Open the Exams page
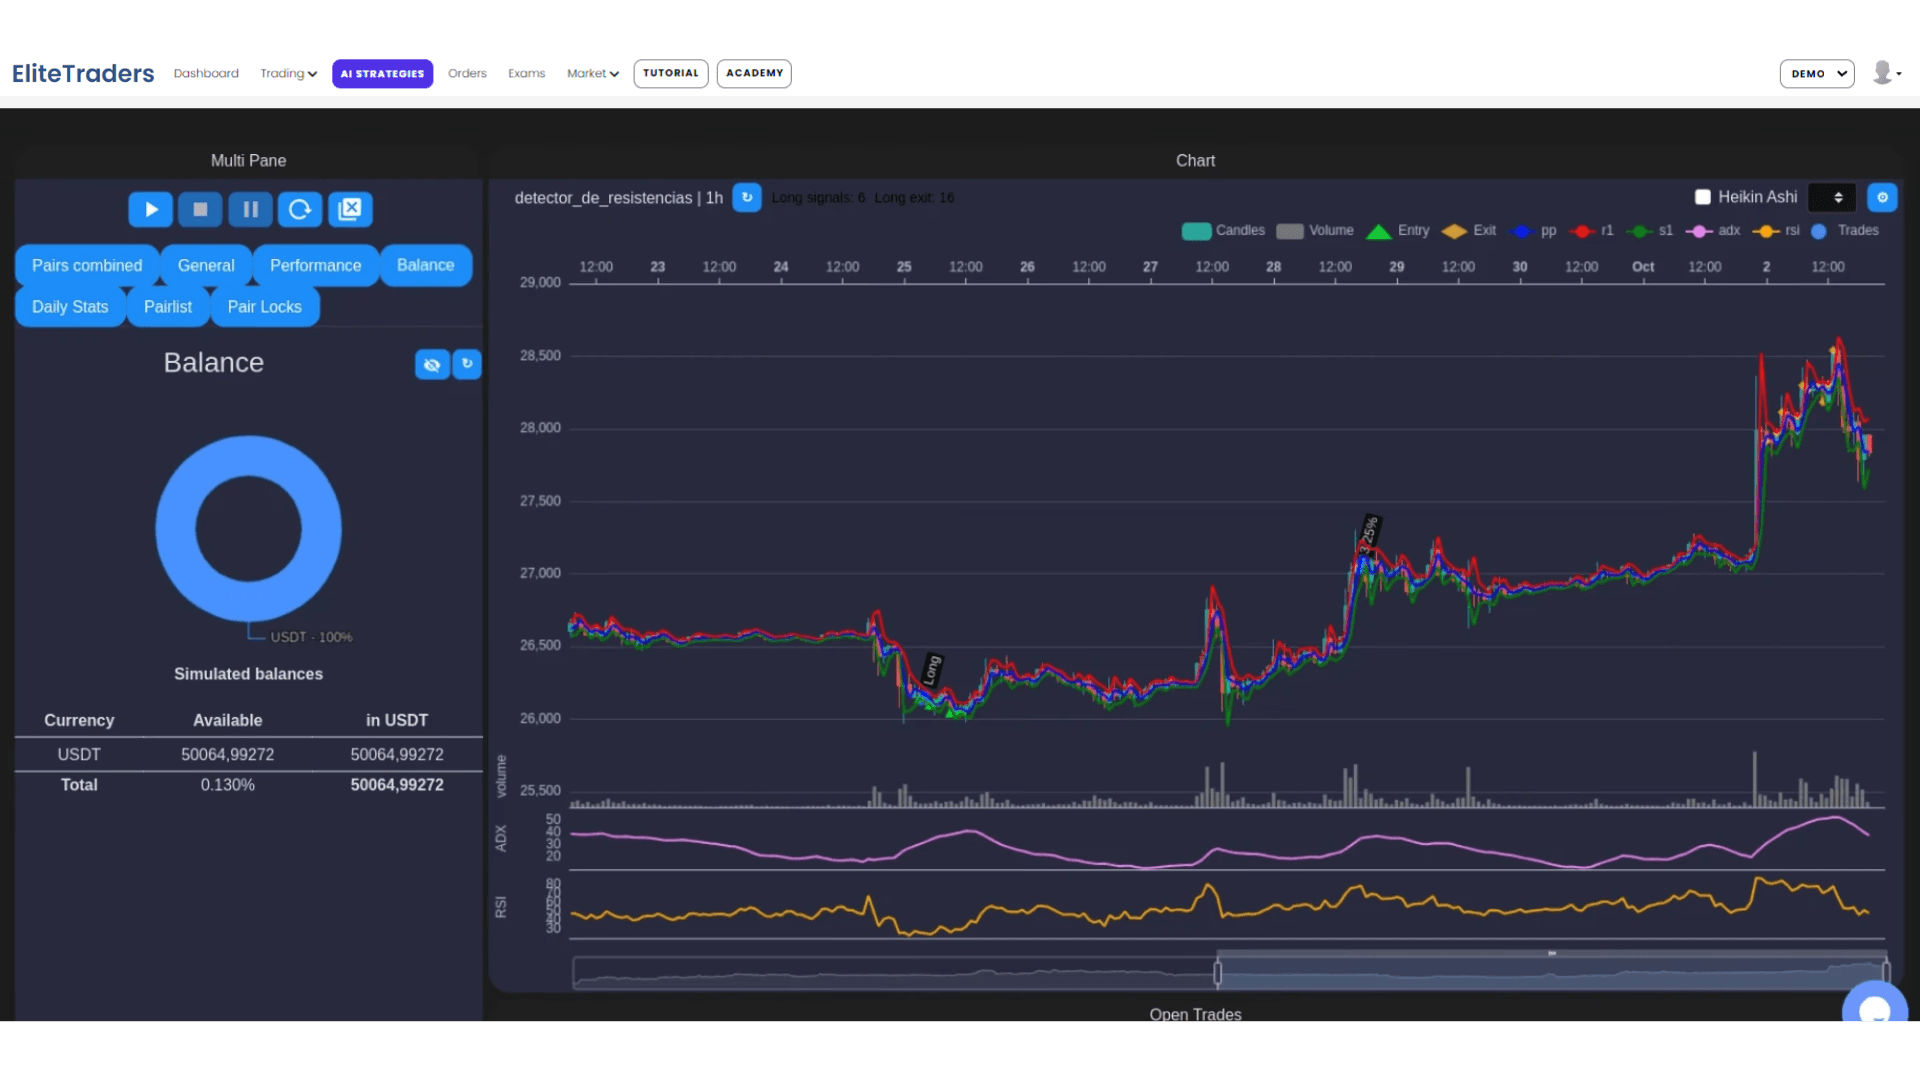1920x1080 pixels. [526, 73]
